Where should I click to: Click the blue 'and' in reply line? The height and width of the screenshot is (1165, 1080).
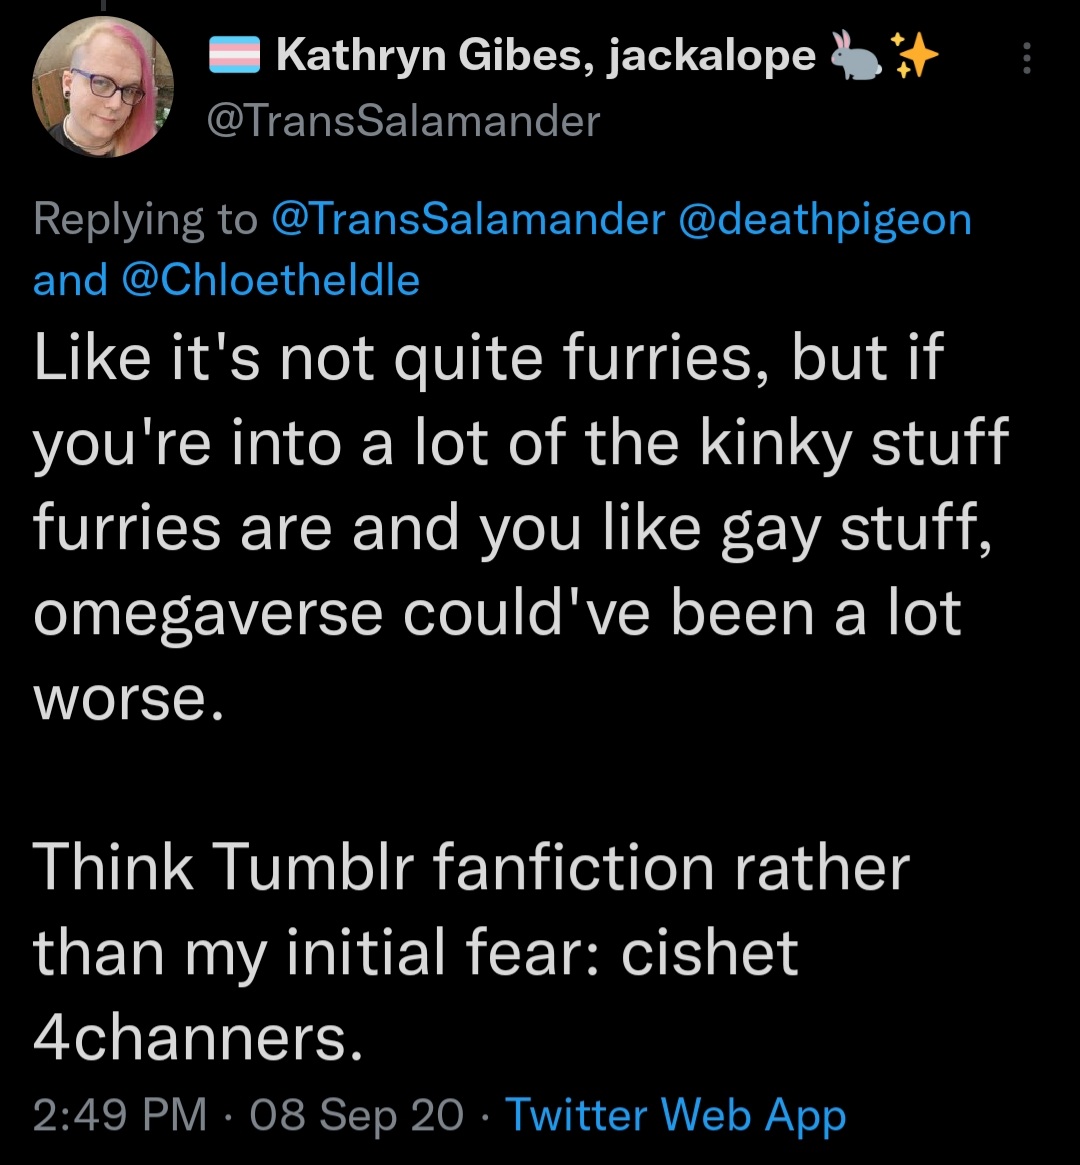[70, 280]
